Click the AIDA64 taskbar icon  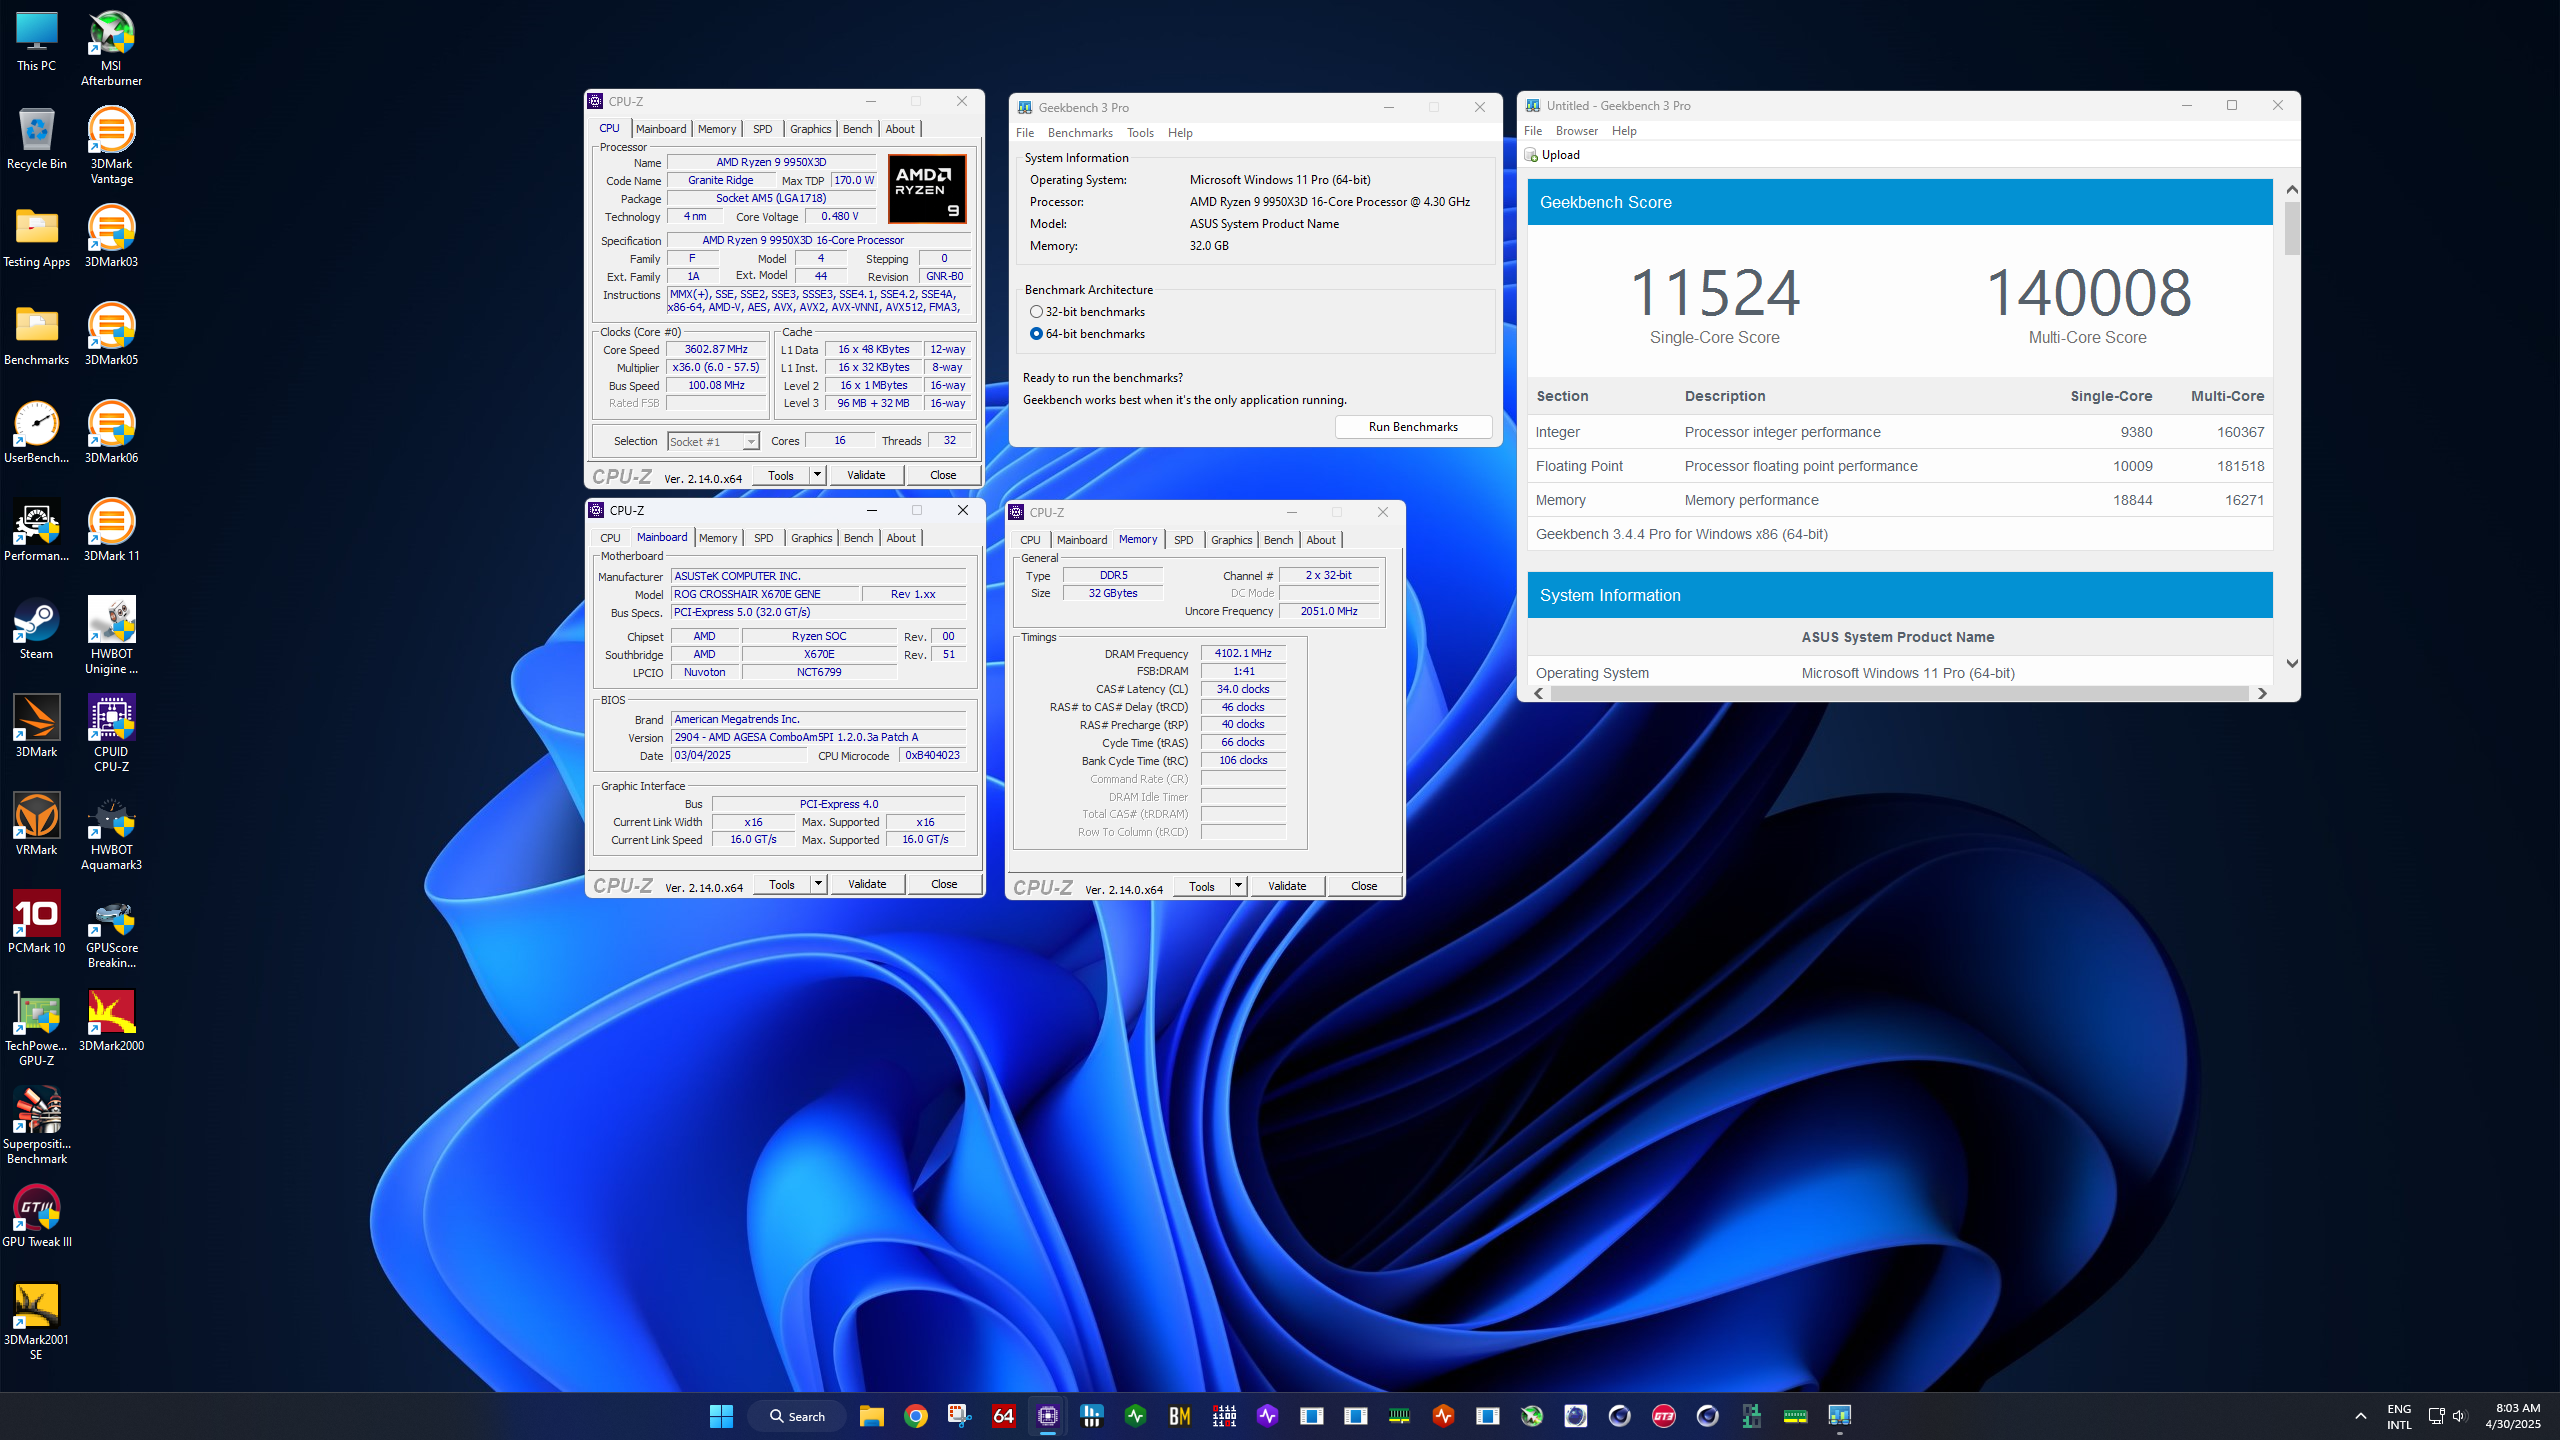[x=1003, y=1415]
